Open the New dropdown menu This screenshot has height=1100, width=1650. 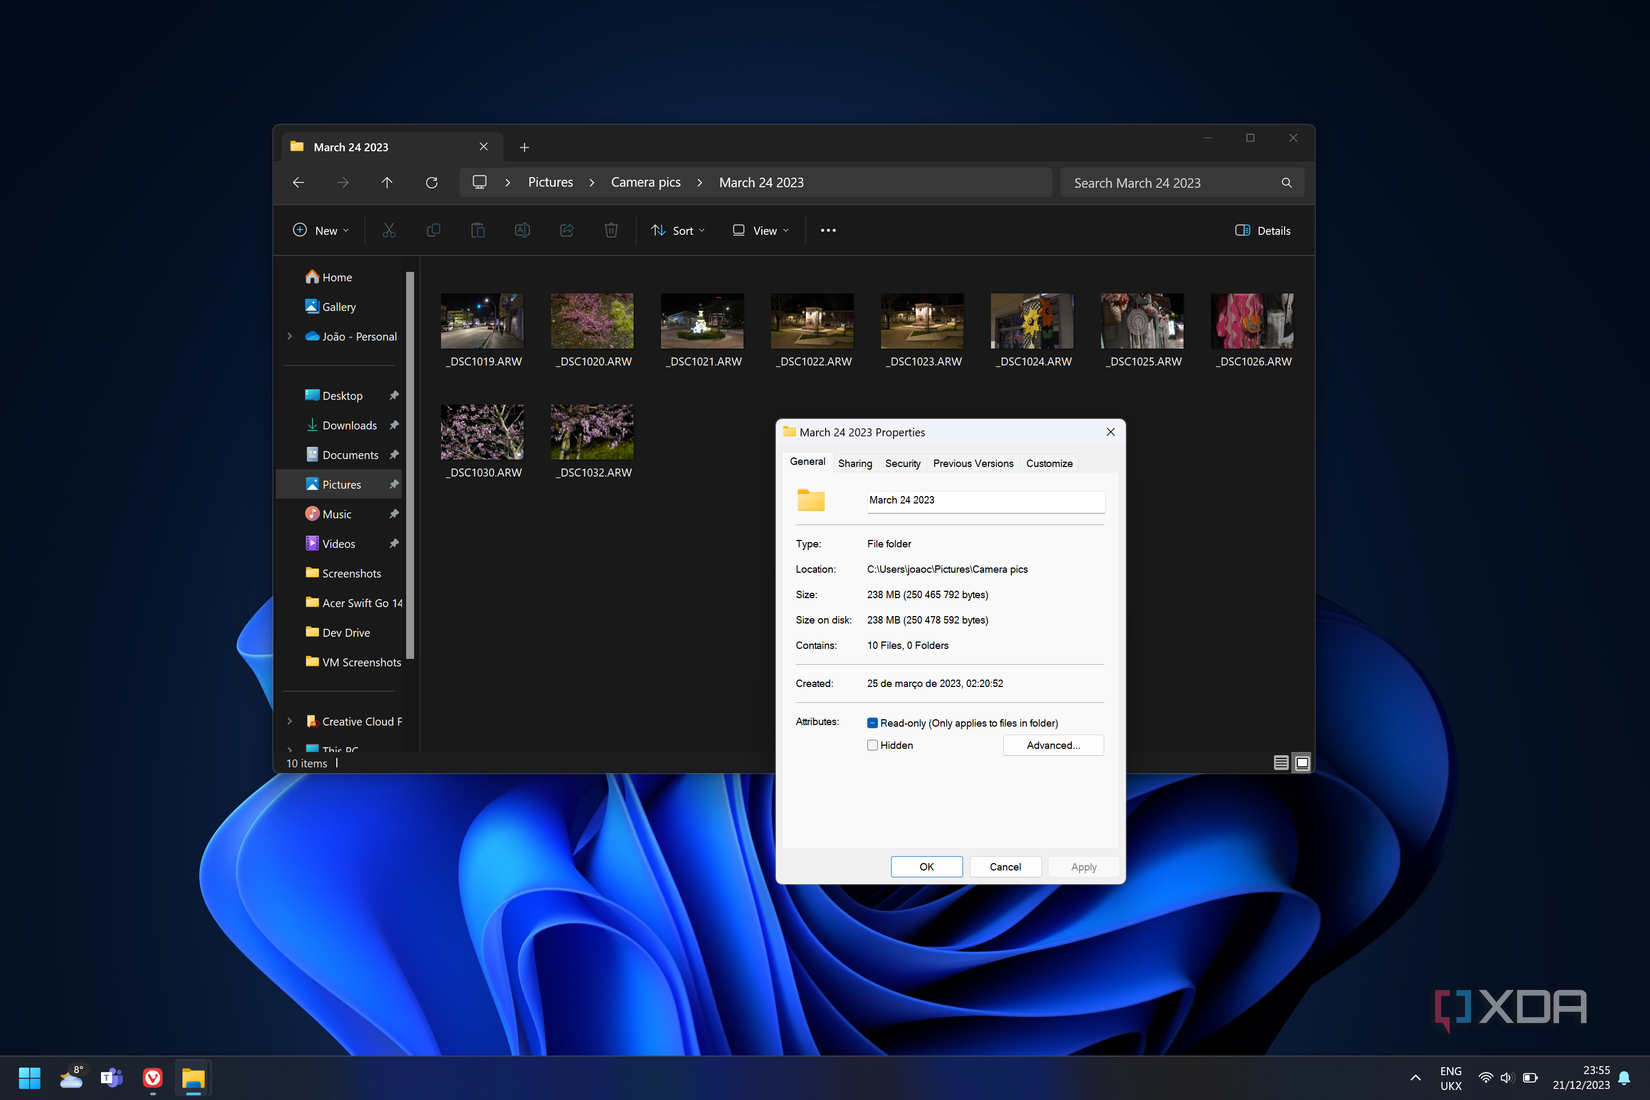(320, 230)
